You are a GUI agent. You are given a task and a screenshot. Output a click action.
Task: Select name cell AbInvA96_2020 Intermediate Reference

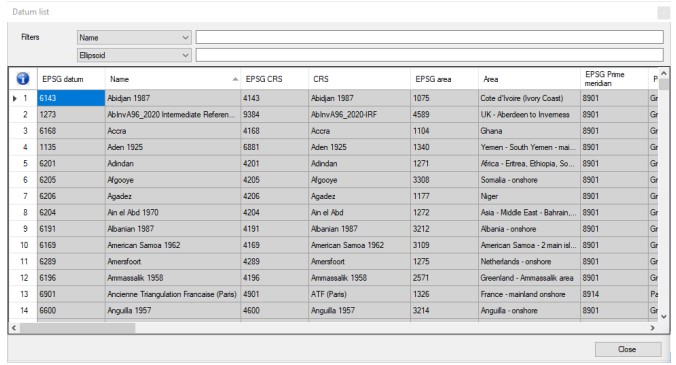point(173,115)
